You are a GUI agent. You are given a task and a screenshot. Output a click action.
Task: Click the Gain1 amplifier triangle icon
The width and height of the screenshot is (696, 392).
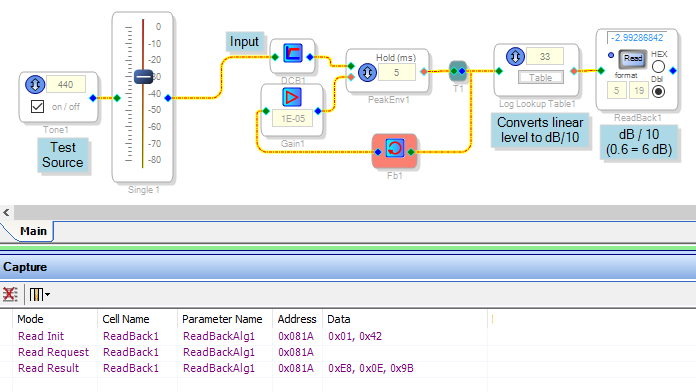[x=292, y=97]
